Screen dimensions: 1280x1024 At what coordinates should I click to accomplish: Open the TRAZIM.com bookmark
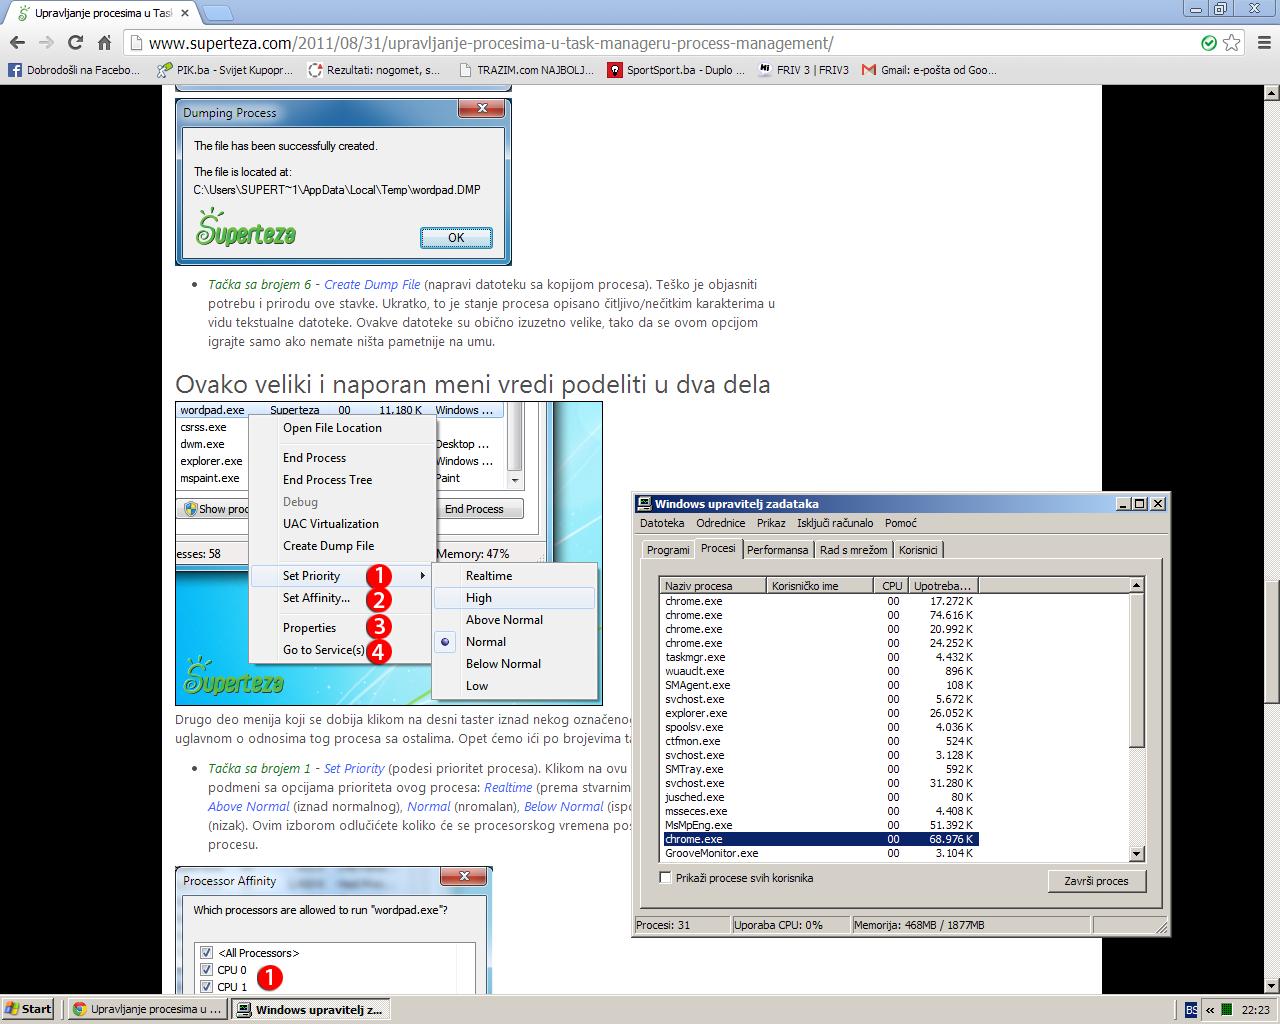(526, 70)
